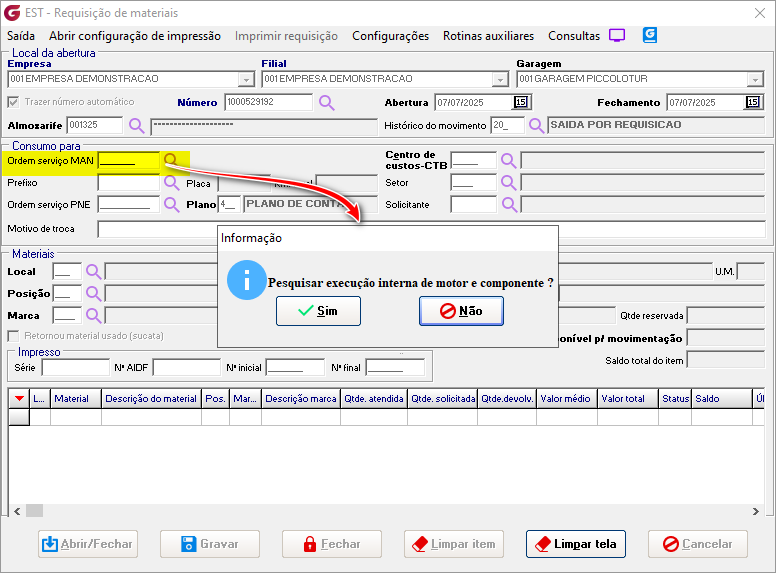
Task: Click the Limpar tela button
Action: click(576, 544)
